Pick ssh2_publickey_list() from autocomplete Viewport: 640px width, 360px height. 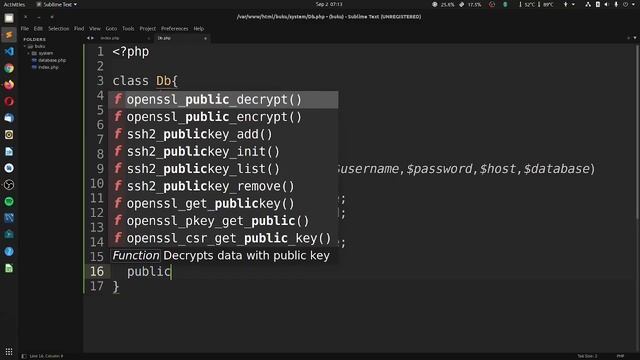click(x=223, y=169)
